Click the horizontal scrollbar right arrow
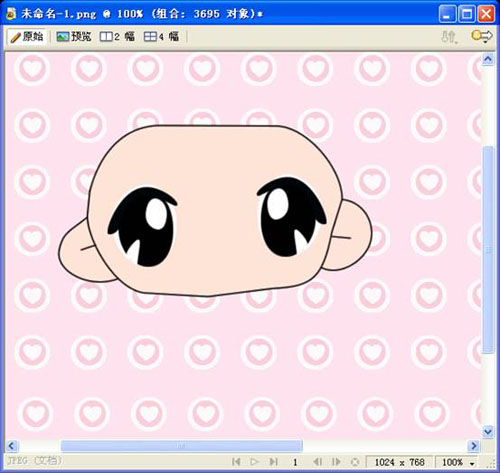 pos(474,446)
